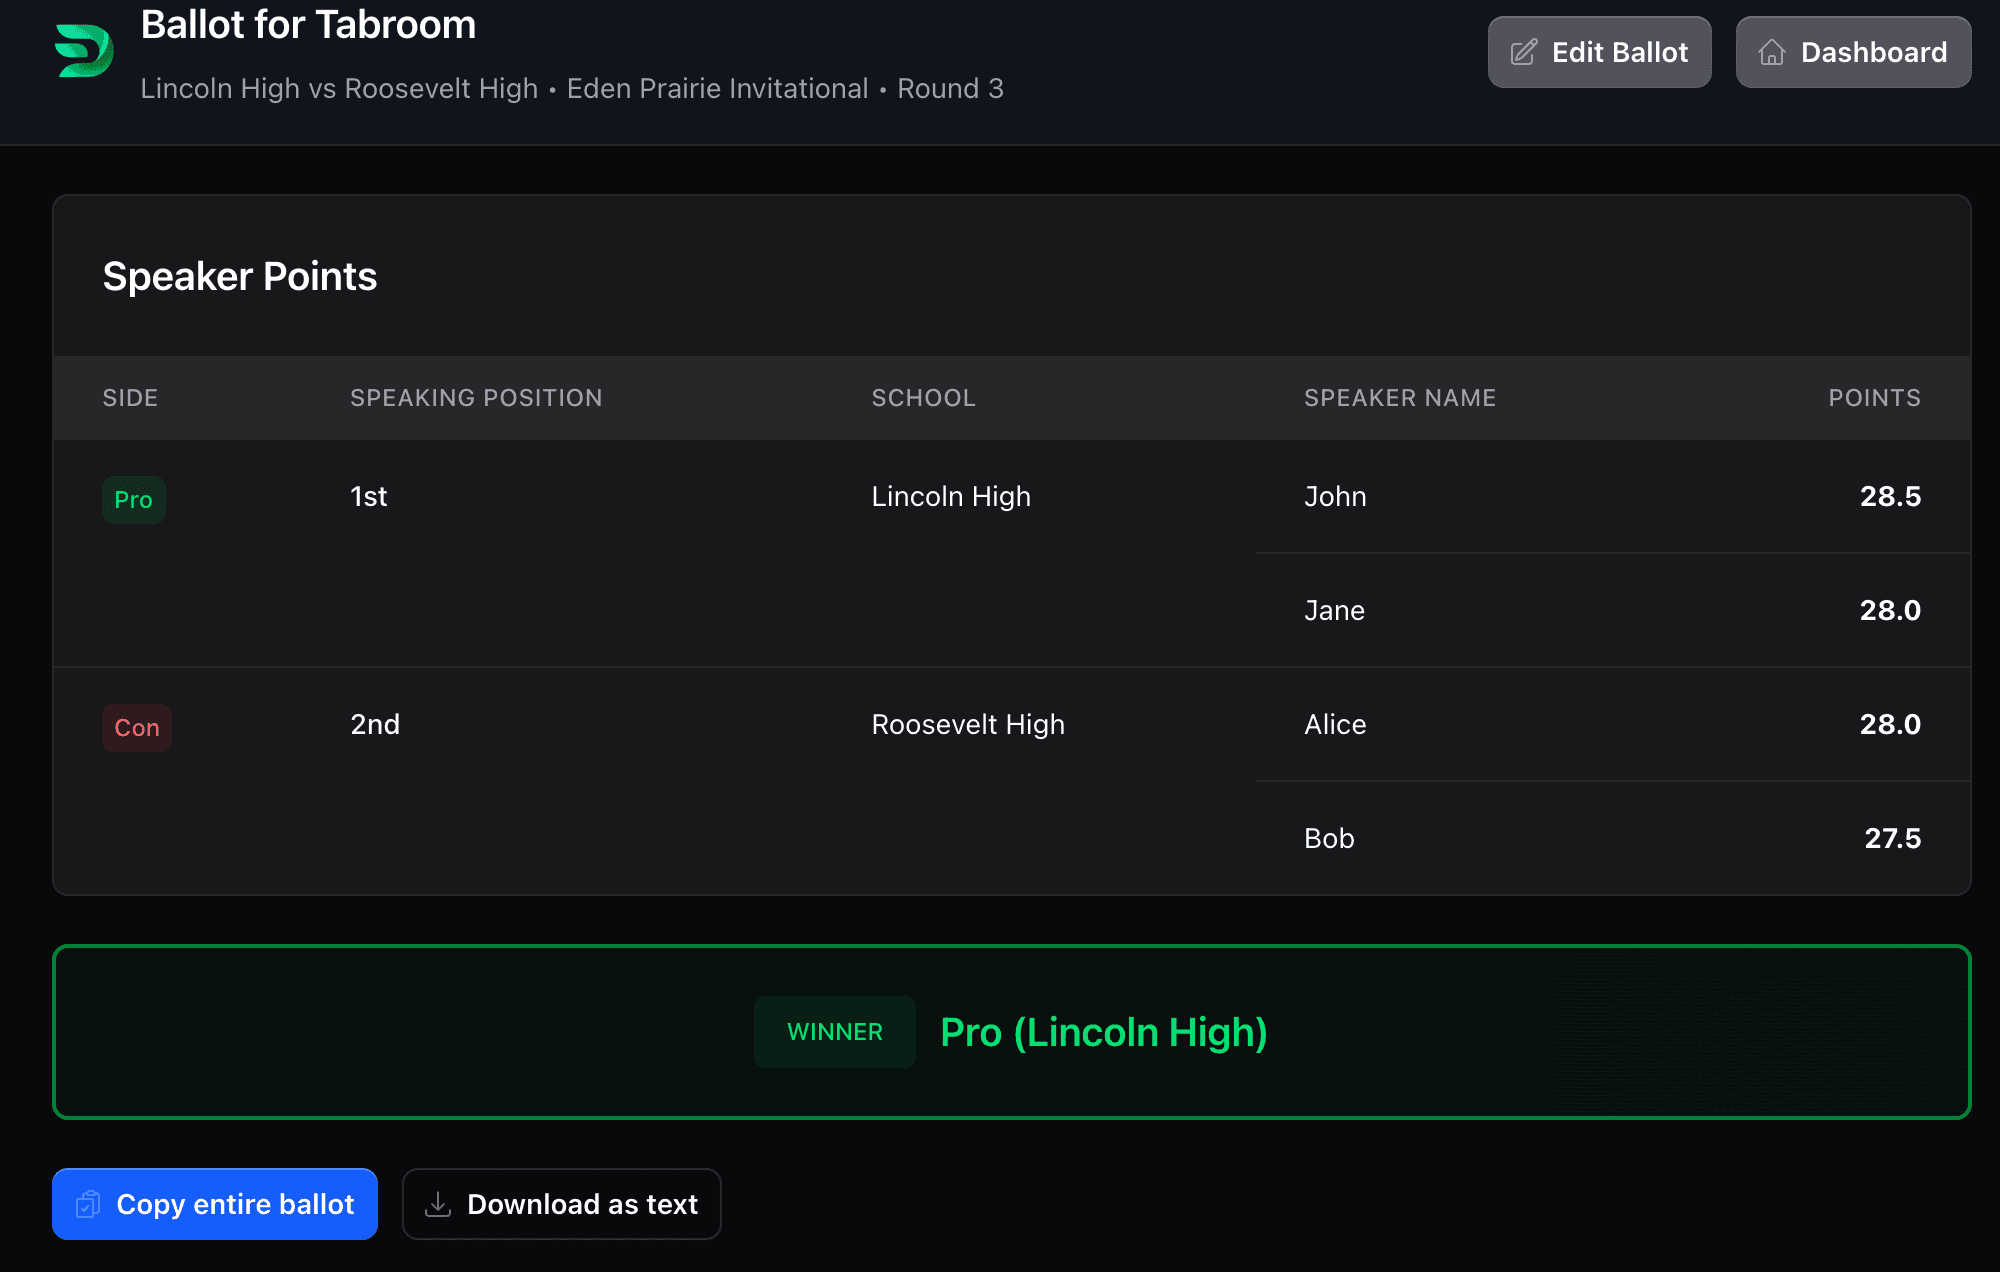Click John's points value 28.5
Image resolution: width=2000 pixels, height=1272 pixels.
[x=1890, y=497]
